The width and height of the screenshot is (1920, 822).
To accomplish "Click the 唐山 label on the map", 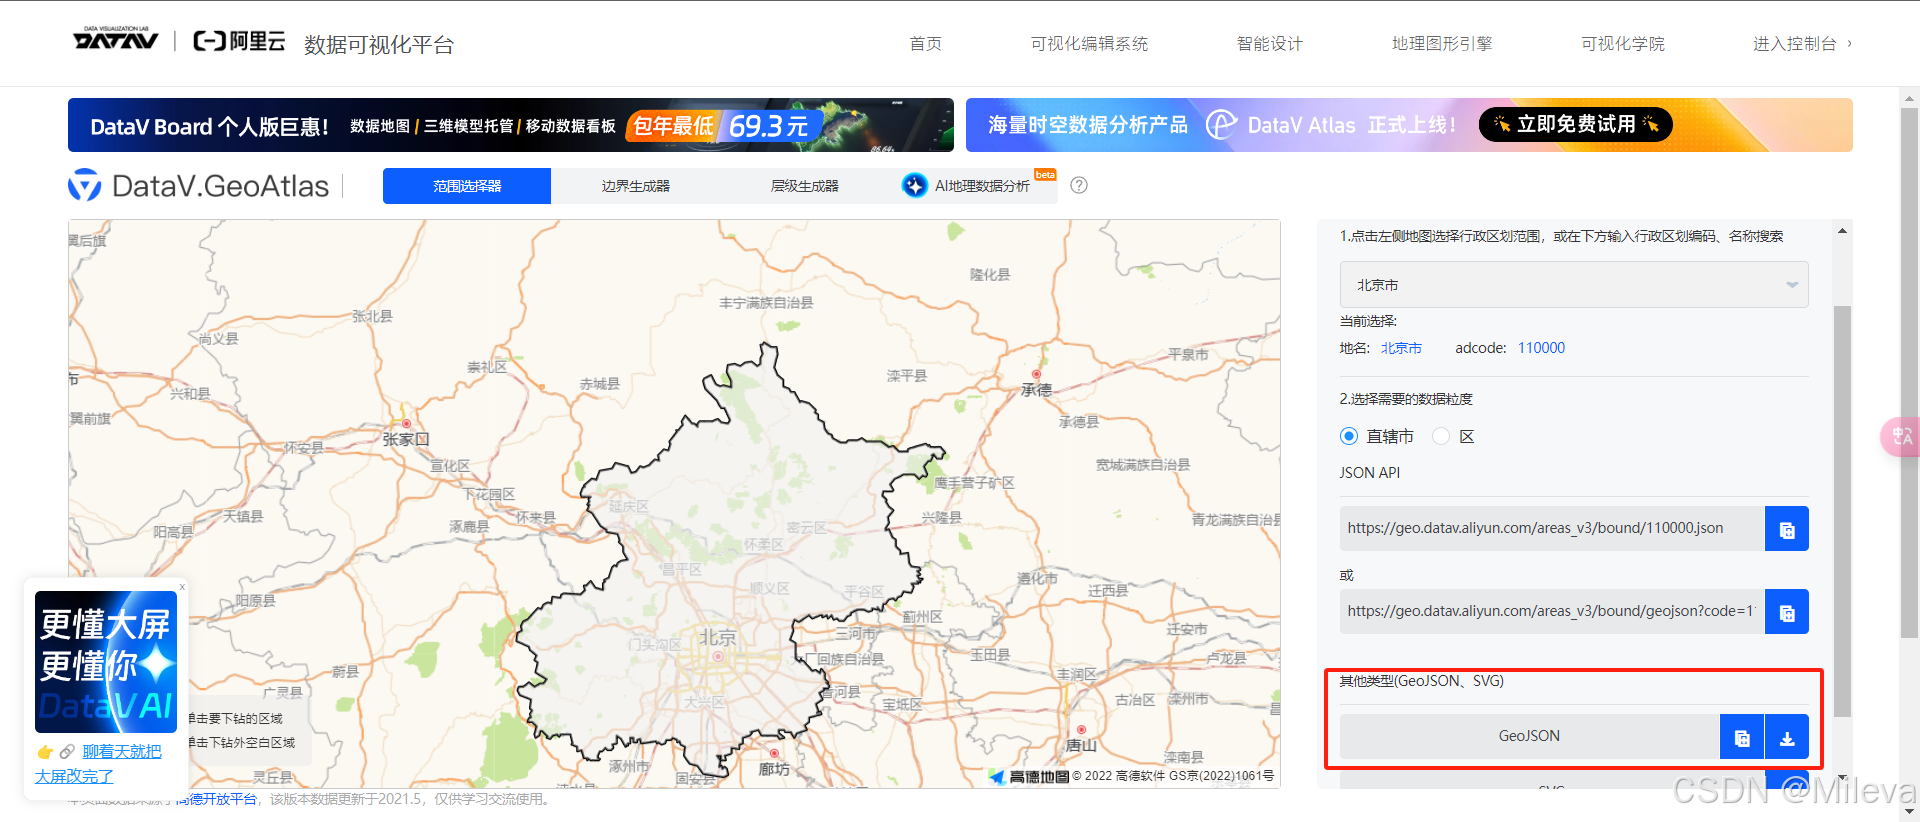I will [x=1081, y=746].
